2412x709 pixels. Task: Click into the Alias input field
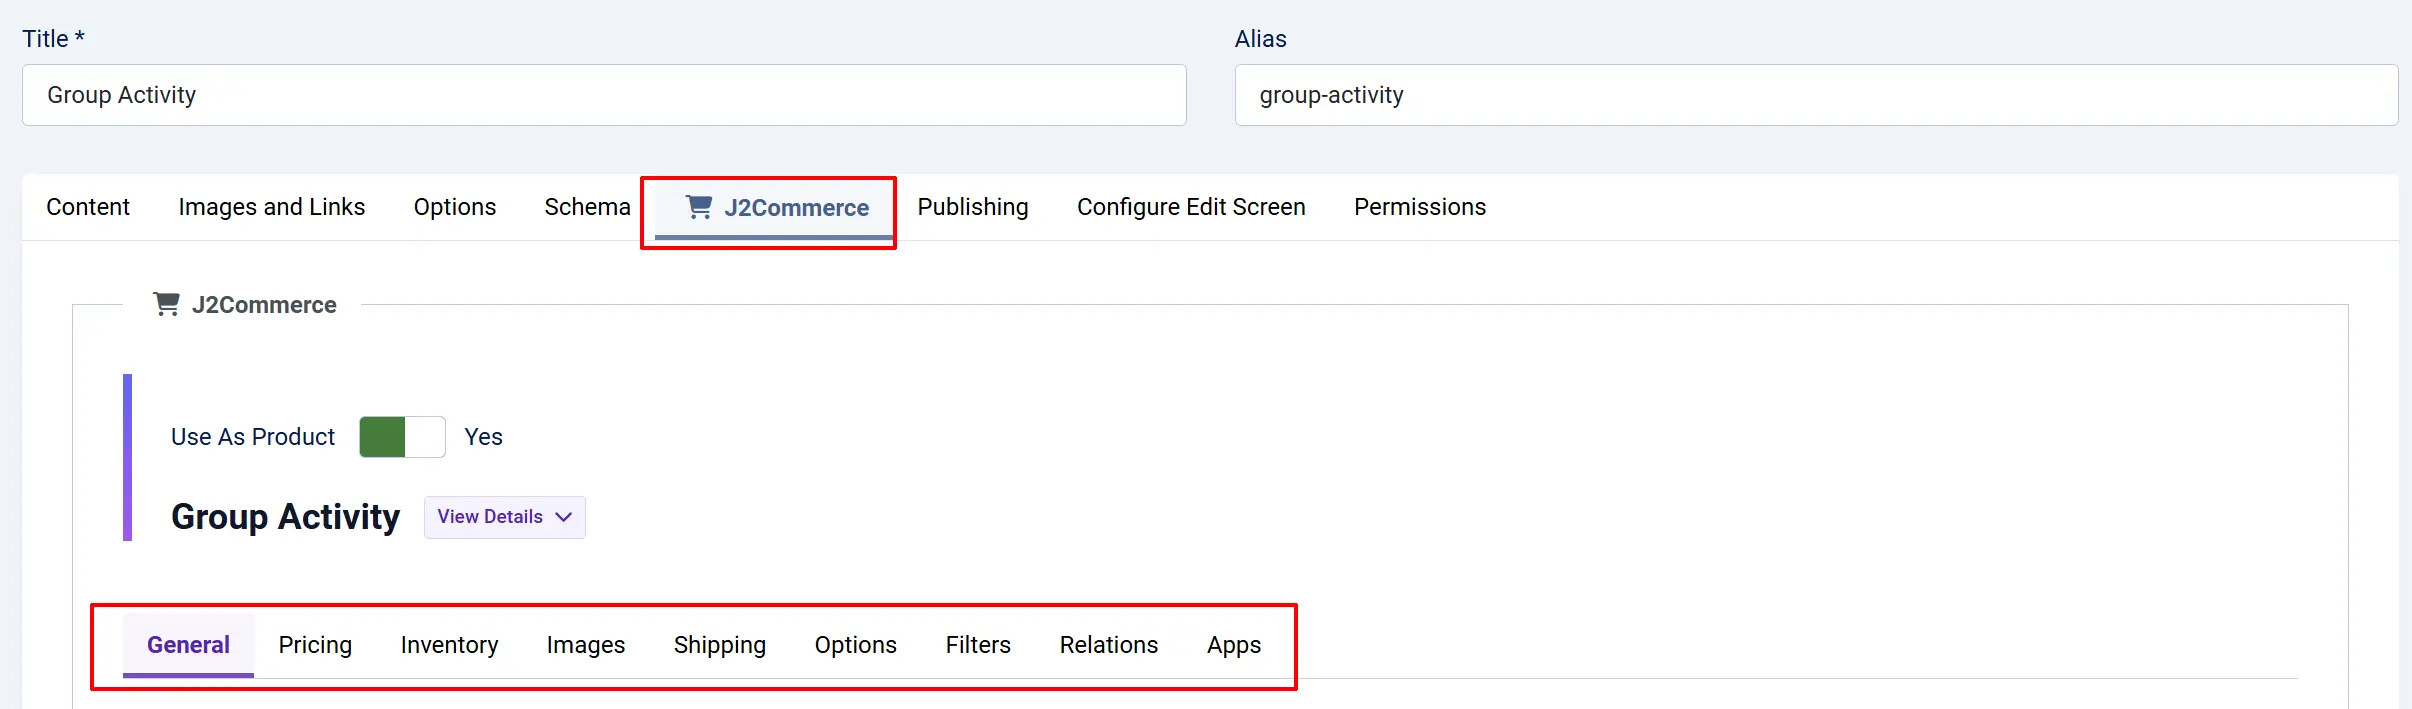pos(1816,95)
